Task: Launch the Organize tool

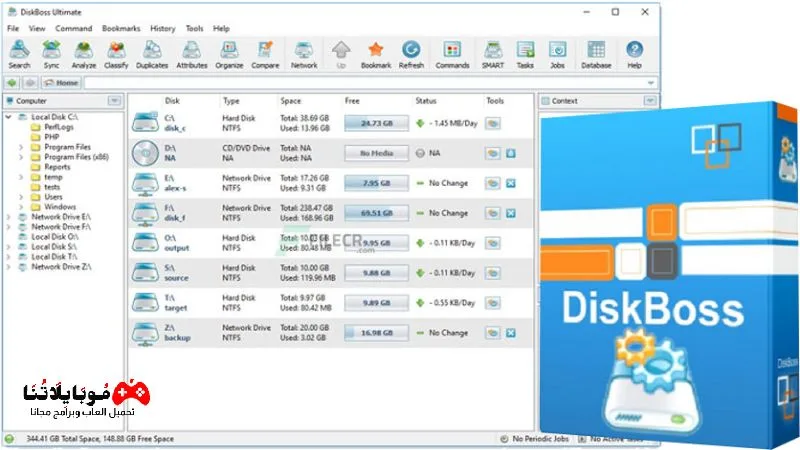Action: point(229,55)
